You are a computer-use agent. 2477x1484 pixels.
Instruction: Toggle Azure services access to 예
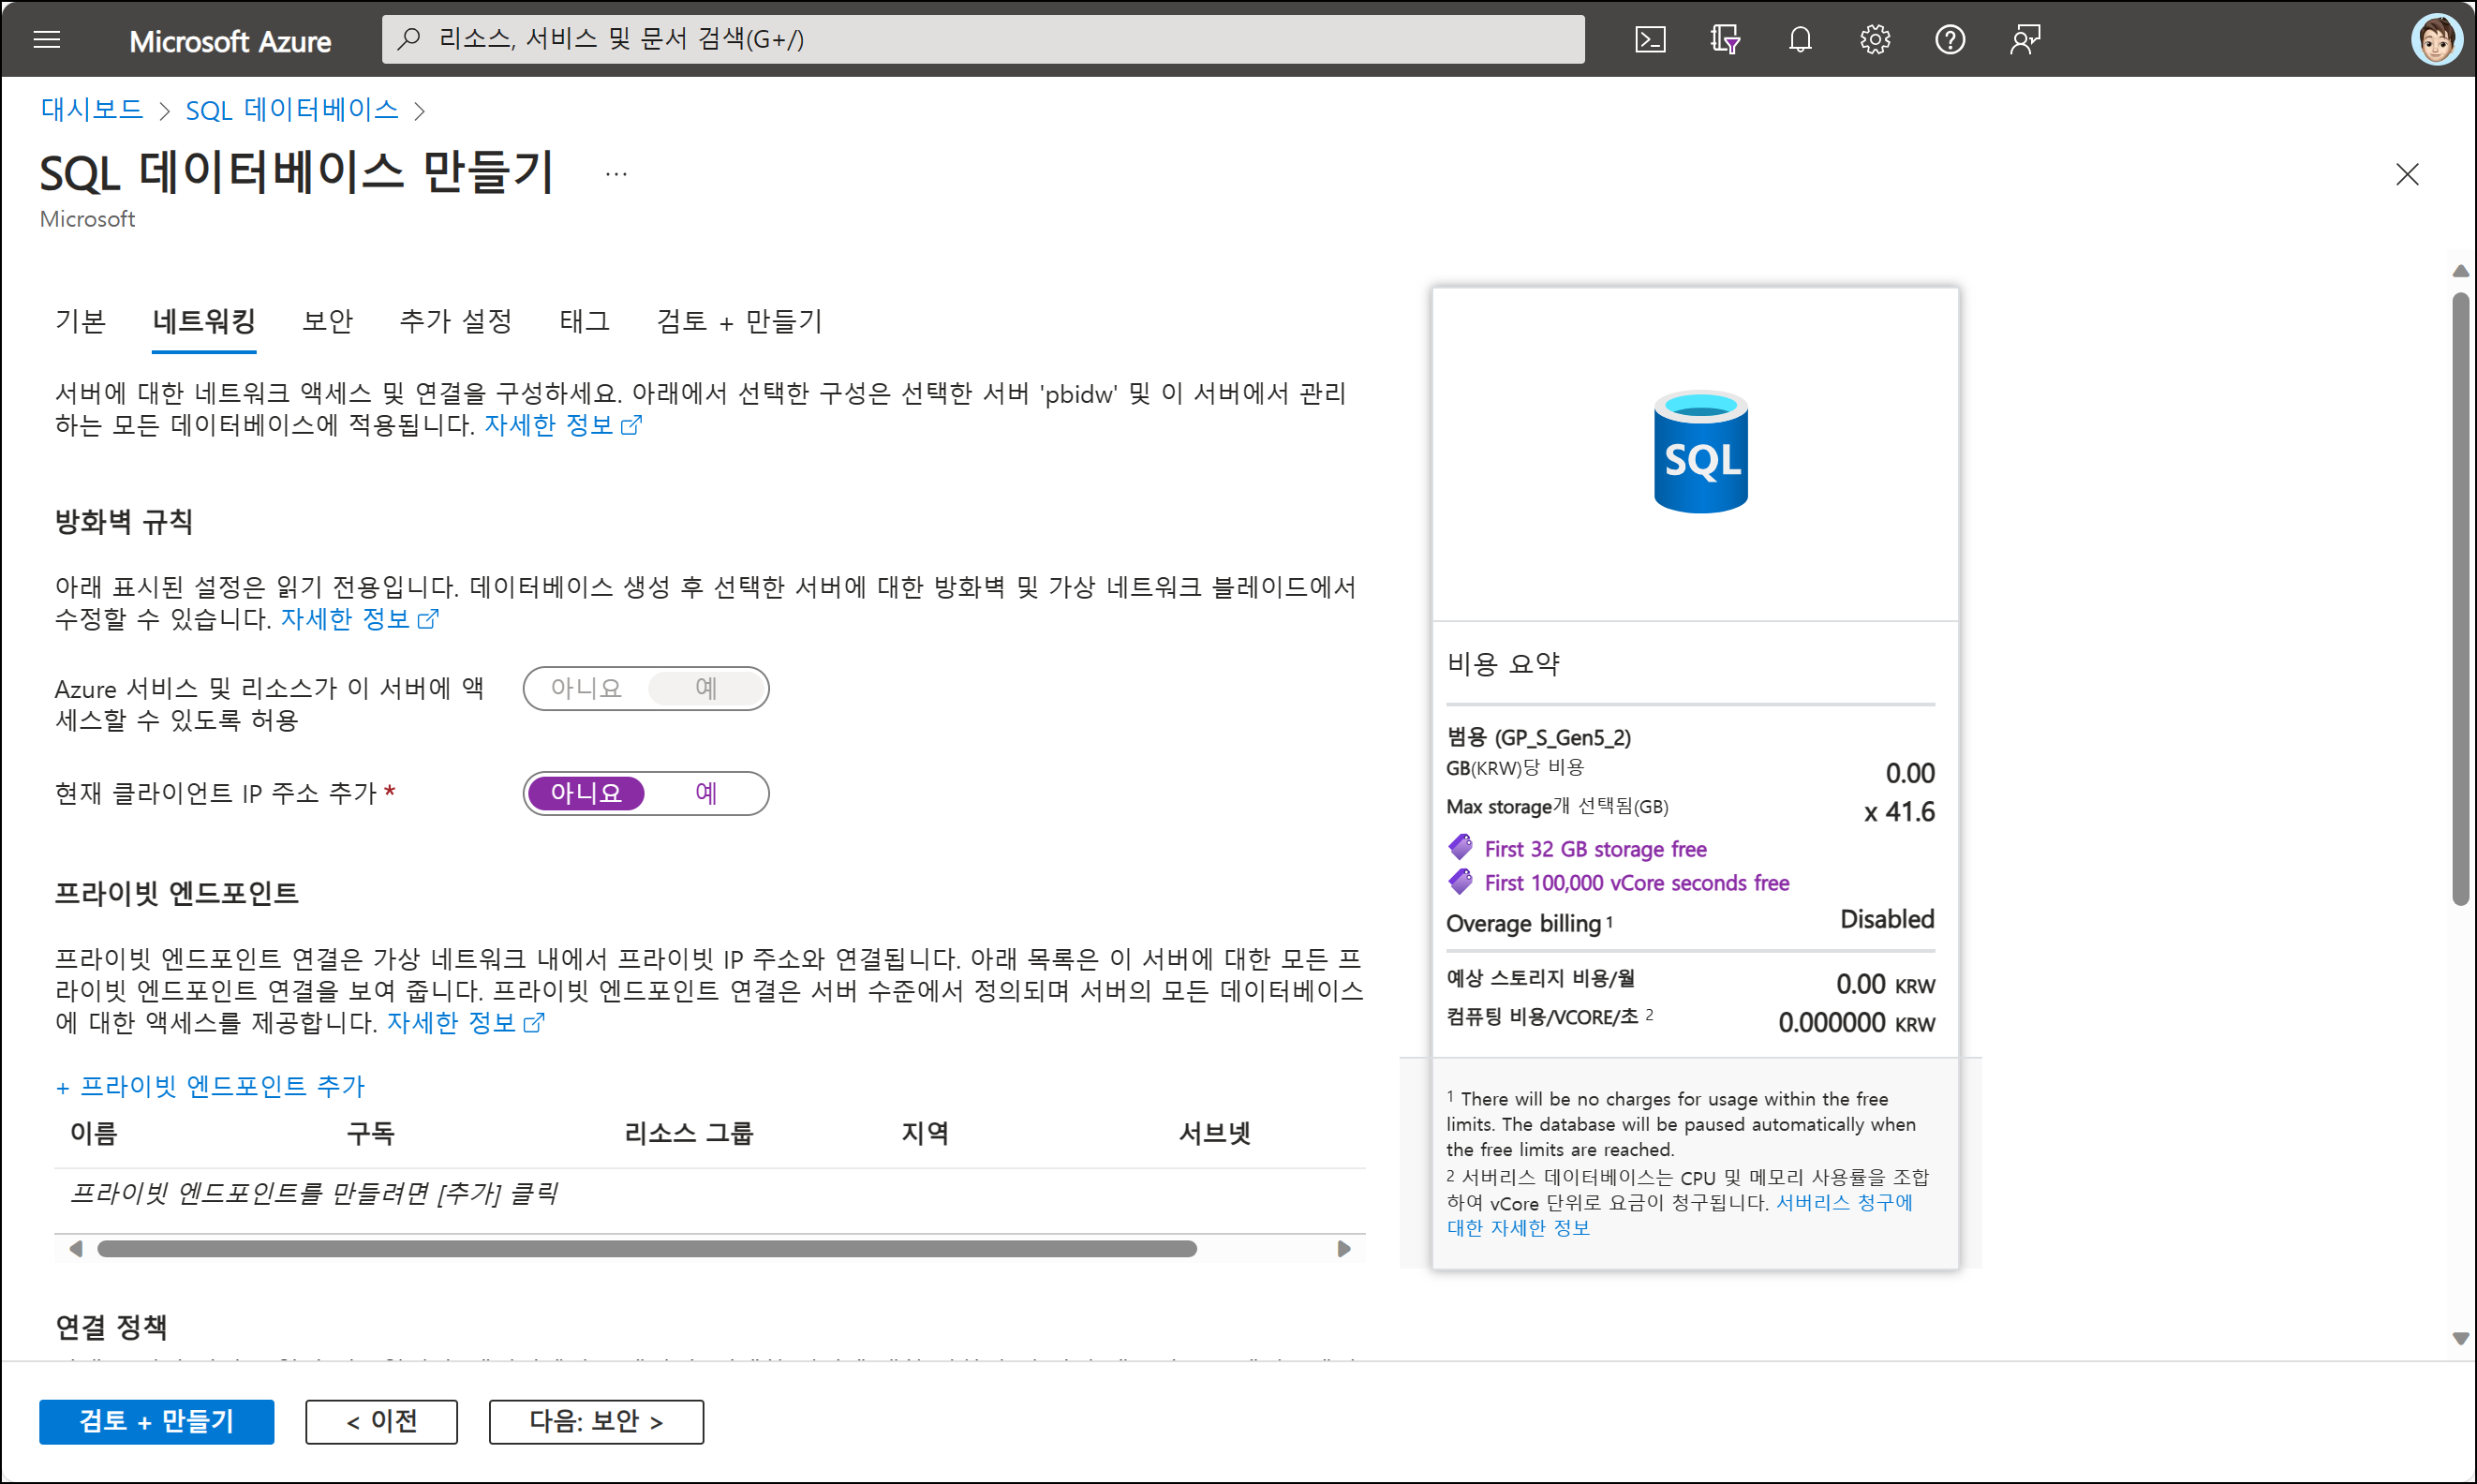(706, 688)
